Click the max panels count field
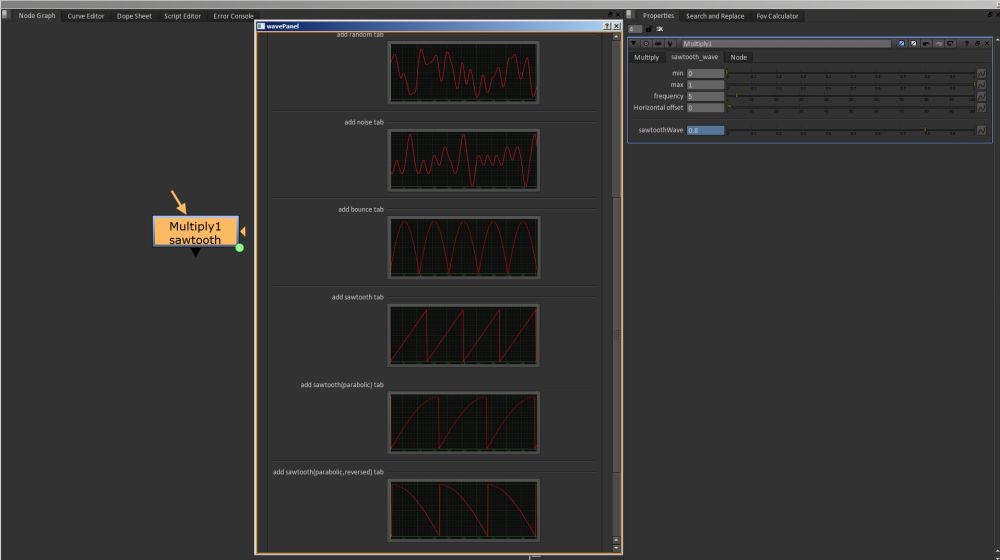This screenshot has width=1000, height=560. point(635,29)
